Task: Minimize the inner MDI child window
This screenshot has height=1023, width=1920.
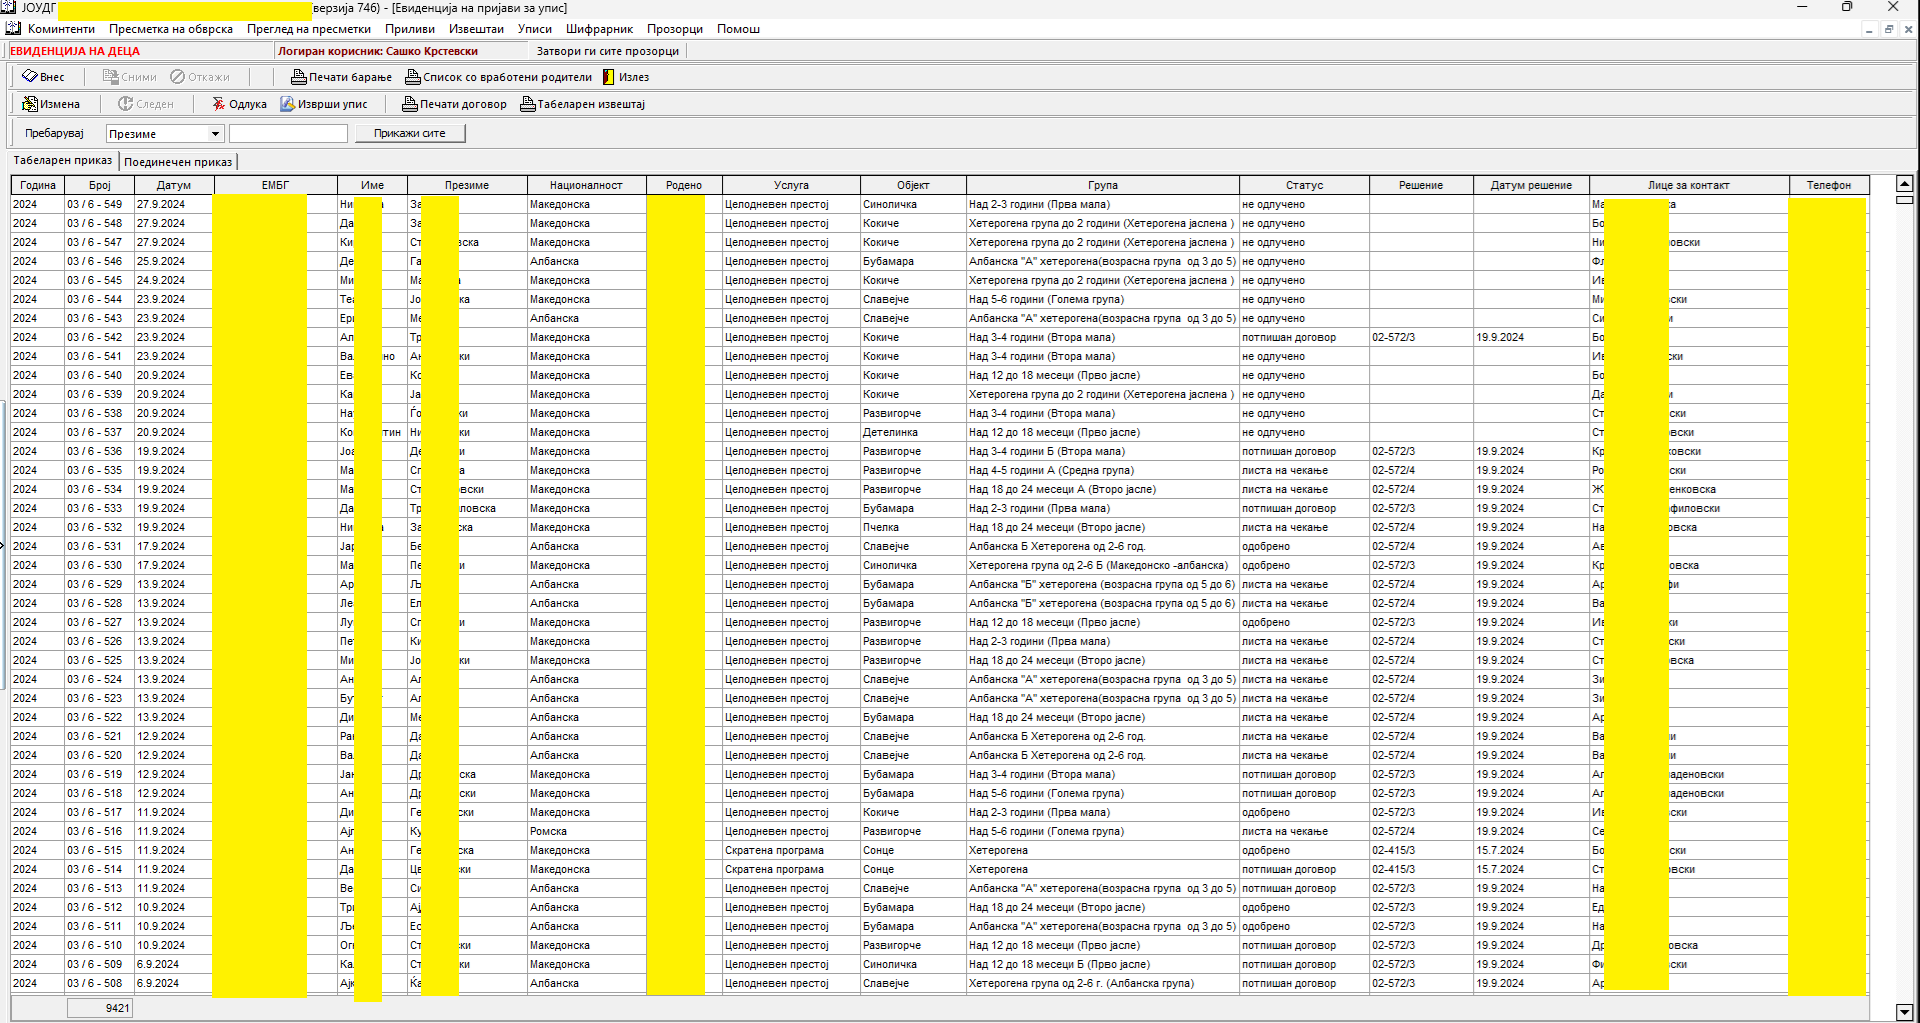Action: pyautogui.click(x=1868, y=29)
